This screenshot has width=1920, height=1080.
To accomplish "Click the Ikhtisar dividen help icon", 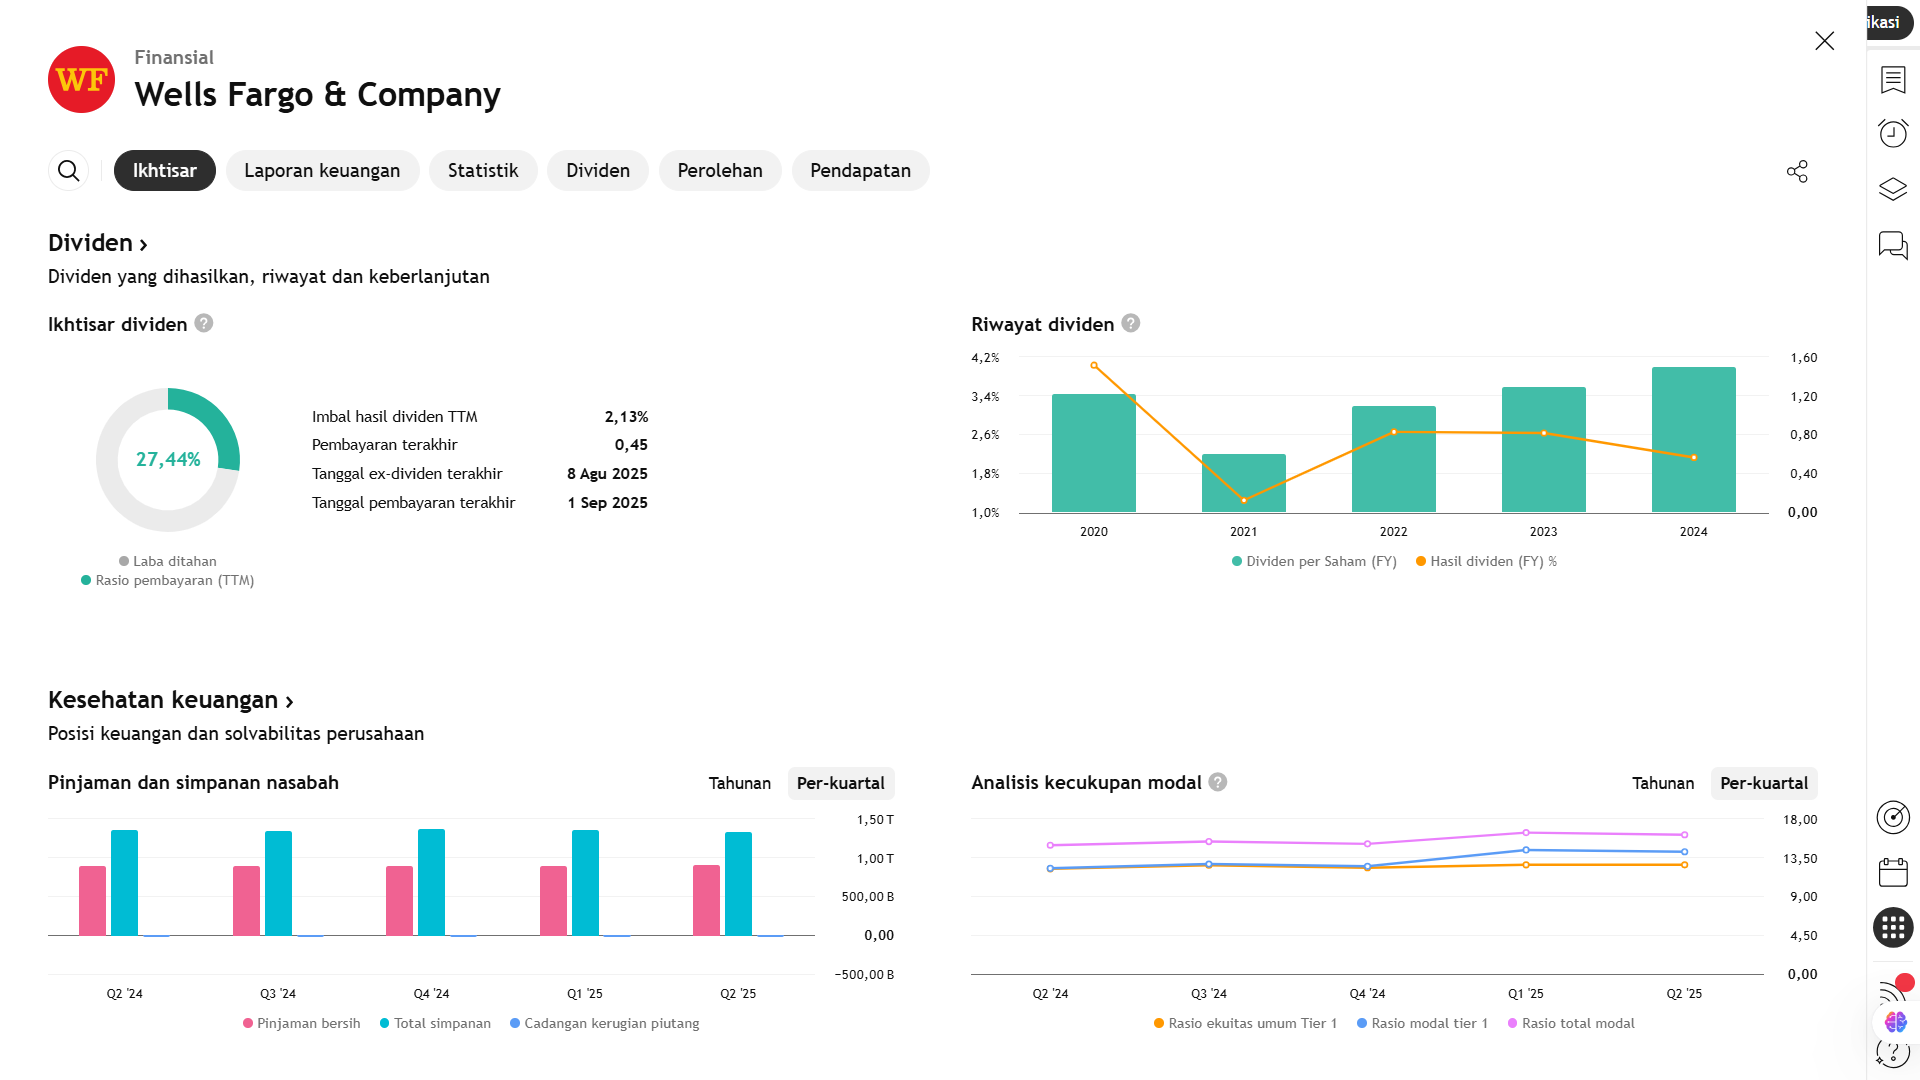I will pyautogui.click(x=204, y=323).
